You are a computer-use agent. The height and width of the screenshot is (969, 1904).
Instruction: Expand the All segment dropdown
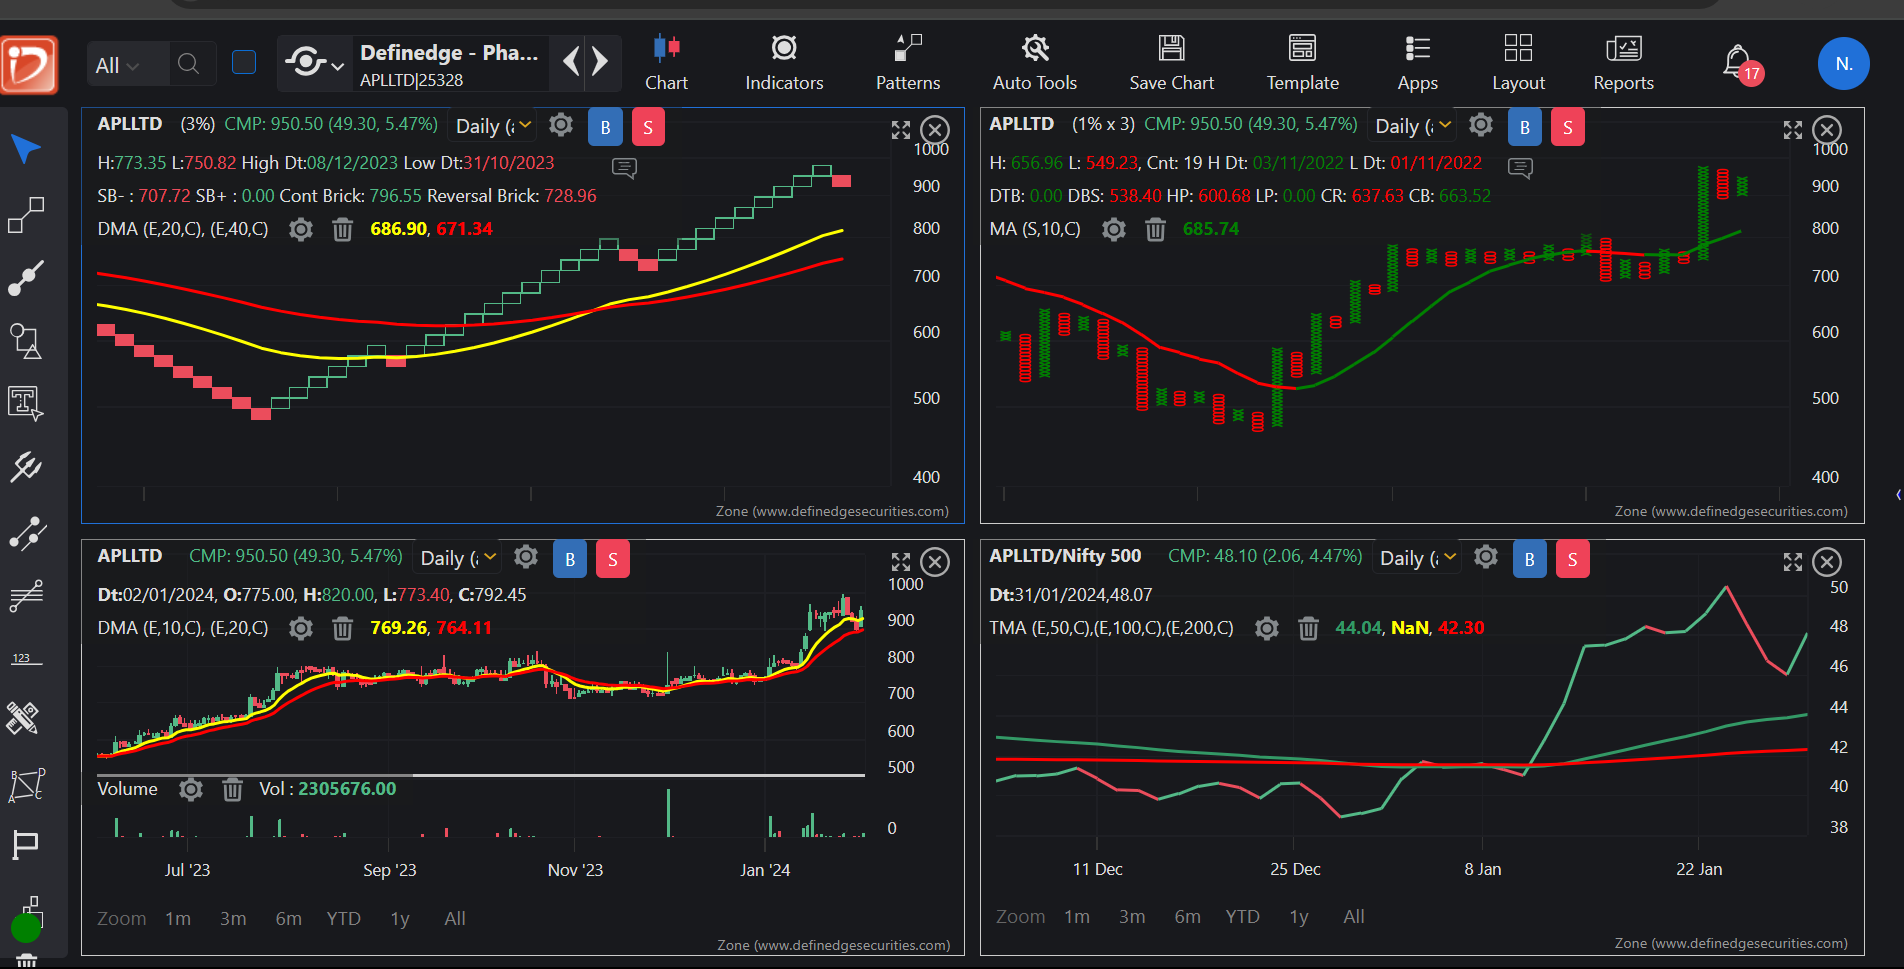pyautogui.click(x=117, y=65)
